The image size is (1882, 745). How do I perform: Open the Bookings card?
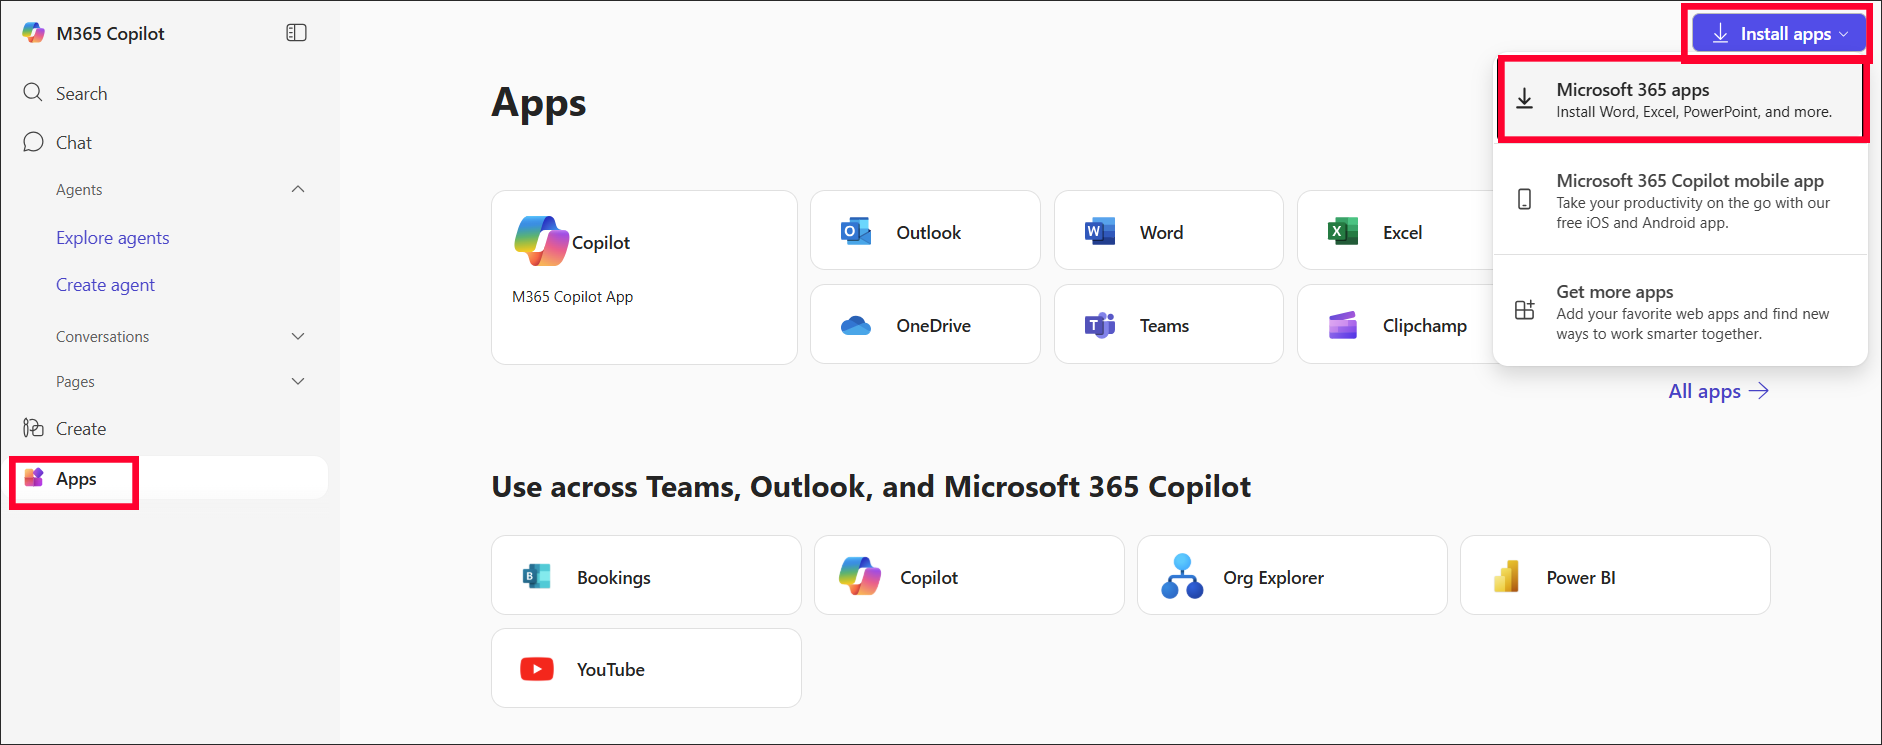[x=646, y=575]
